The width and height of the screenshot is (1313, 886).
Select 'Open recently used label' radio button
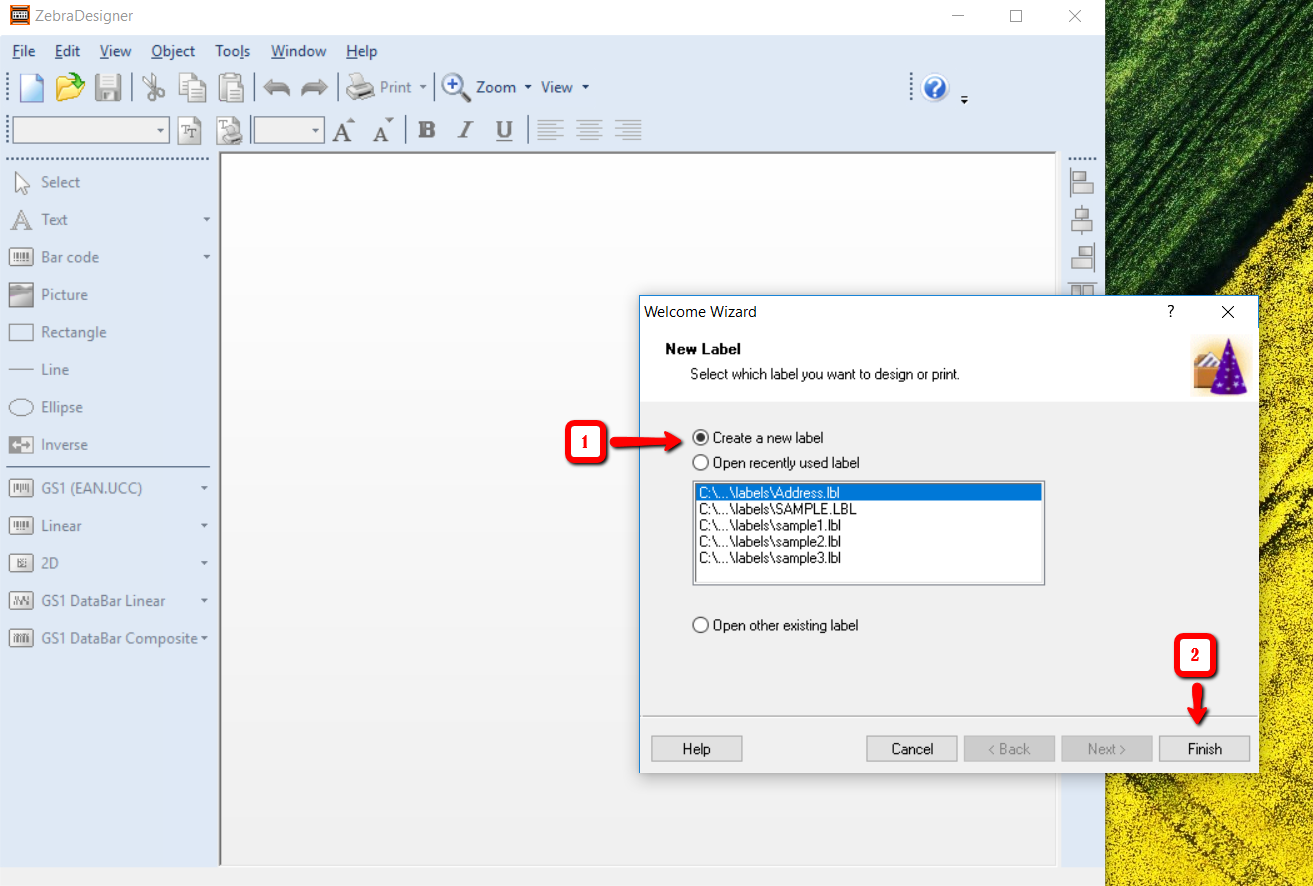pyautogui.click(x=701, y=463)
